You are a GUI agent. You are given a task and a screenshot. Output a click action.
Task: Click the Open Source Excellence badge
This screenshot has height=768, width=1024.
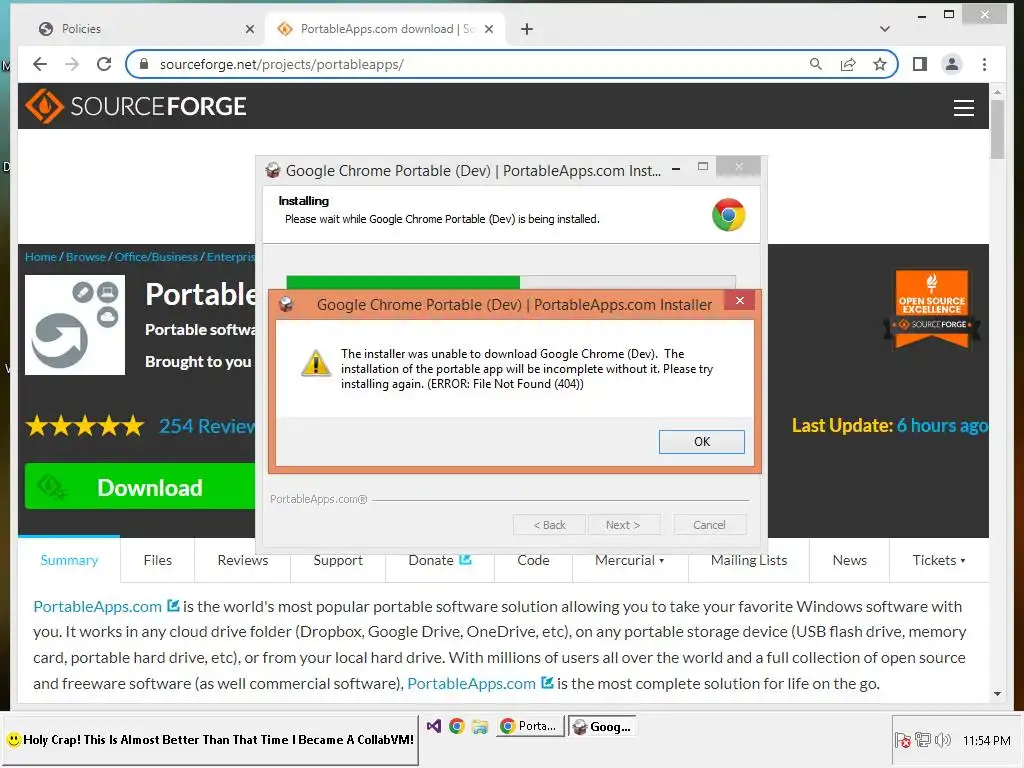[x=932, y=308]
